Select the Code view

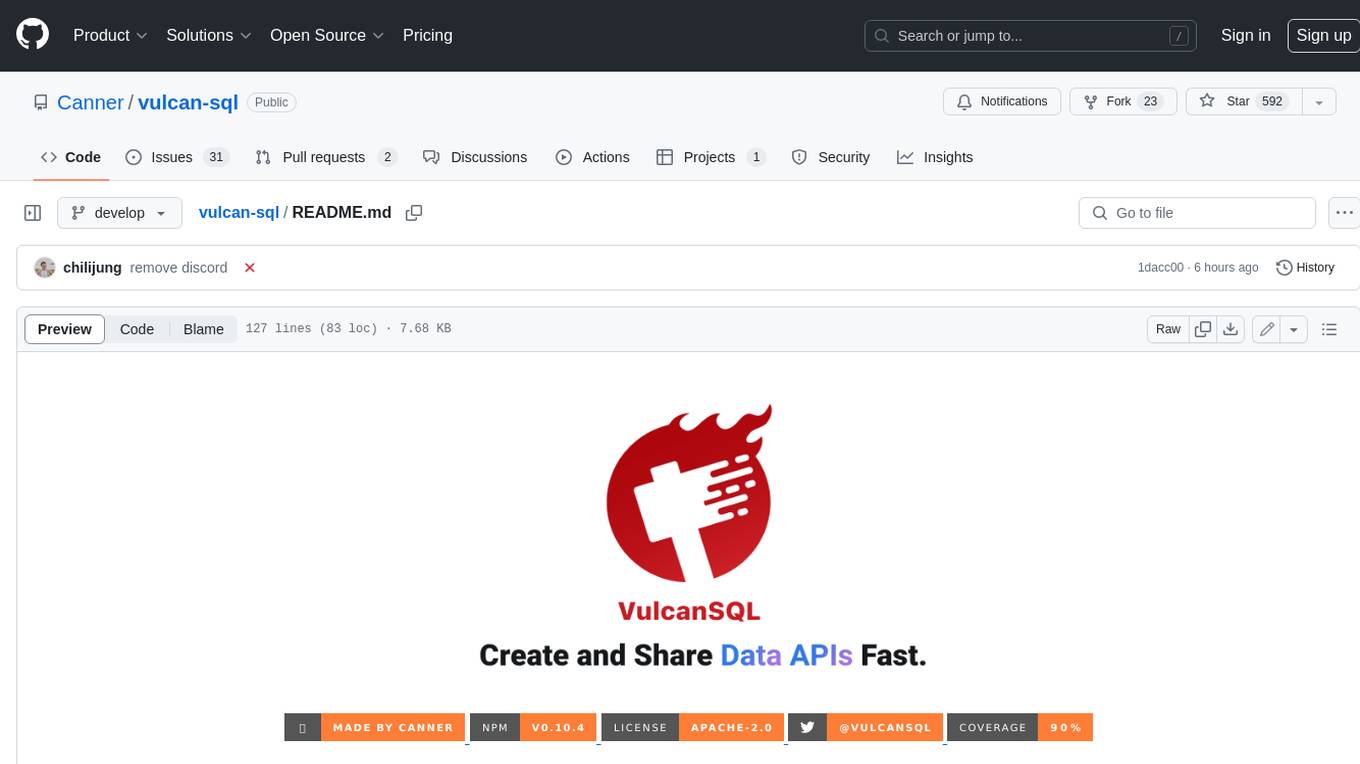(x=137, y=329)
